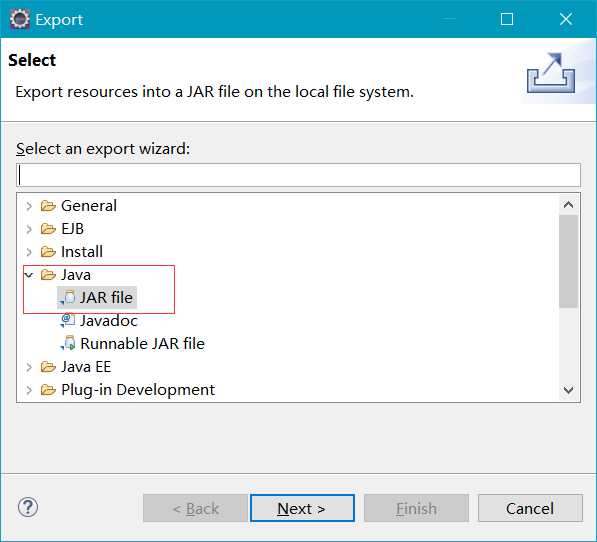Screen dimensions: 597x542
Task: Click the EJB folder icon
Action: click(48, 229)
